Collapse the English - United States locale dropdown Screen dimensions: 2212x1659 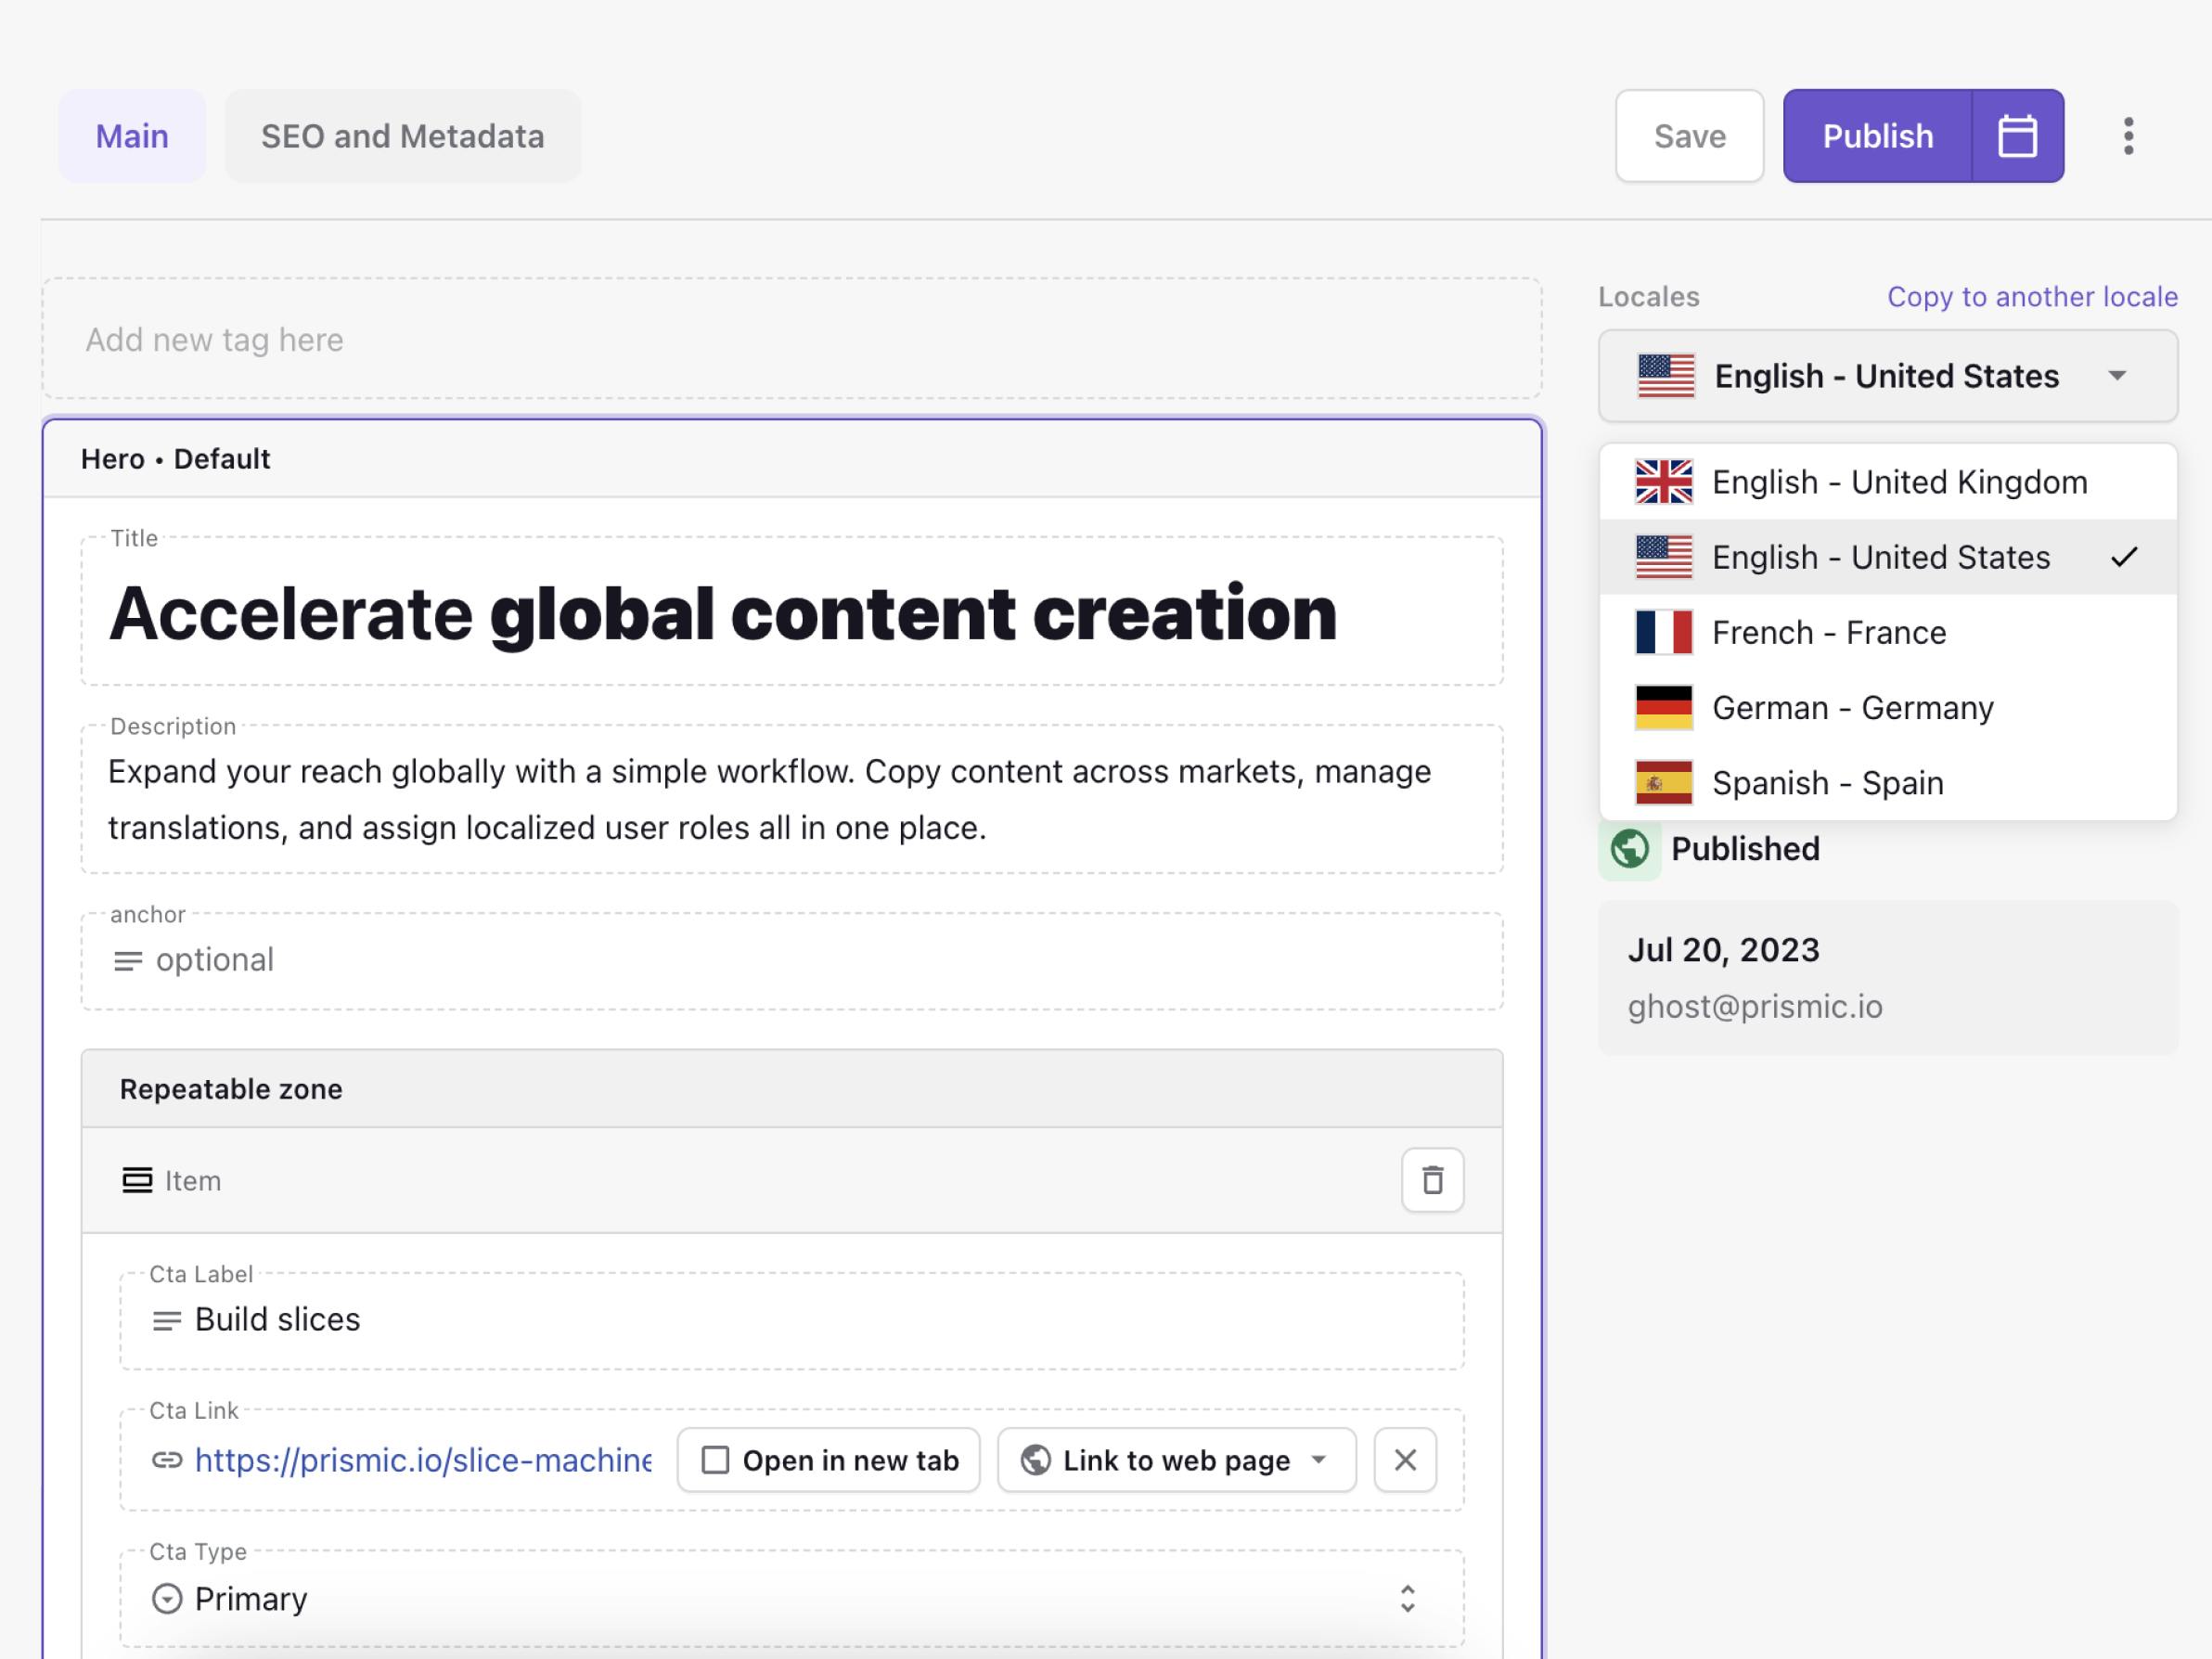pos(1887,376)
